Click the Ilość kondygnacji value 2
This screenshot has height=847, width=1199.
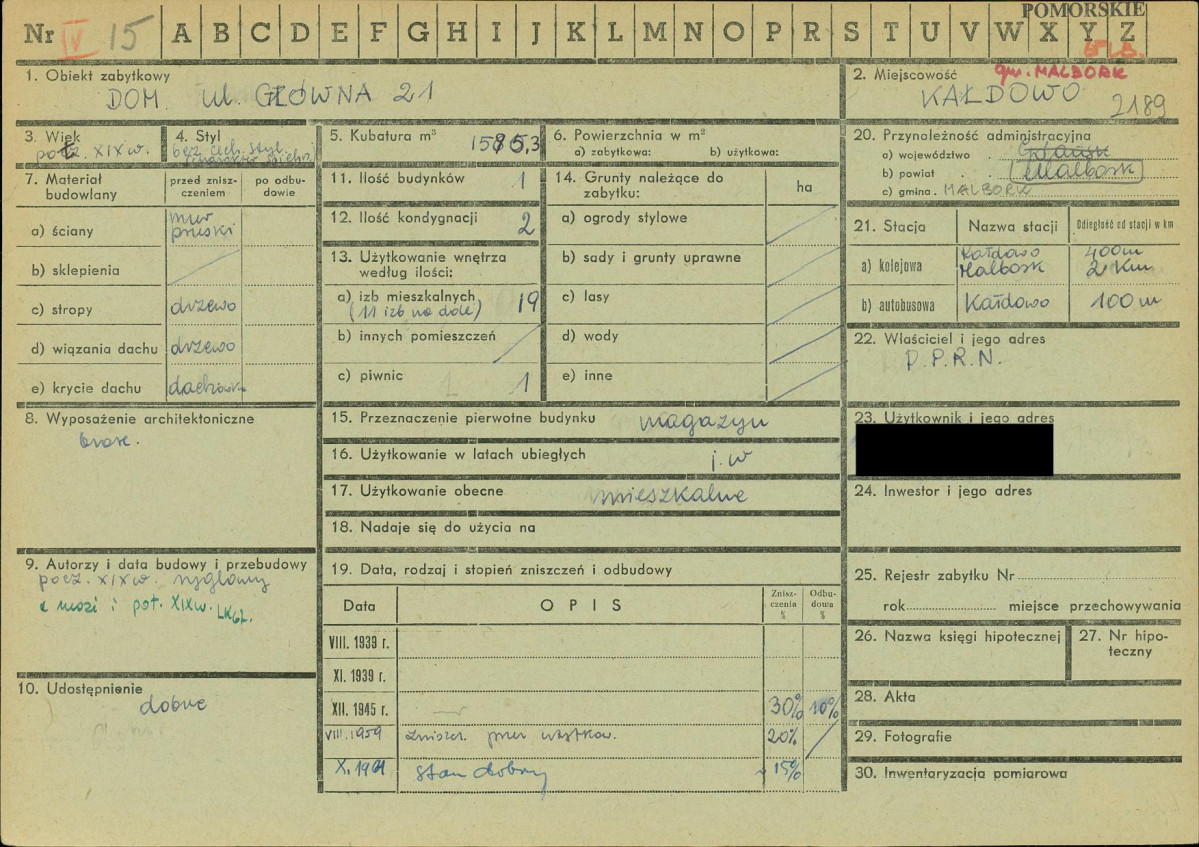(x=525, y=223)
